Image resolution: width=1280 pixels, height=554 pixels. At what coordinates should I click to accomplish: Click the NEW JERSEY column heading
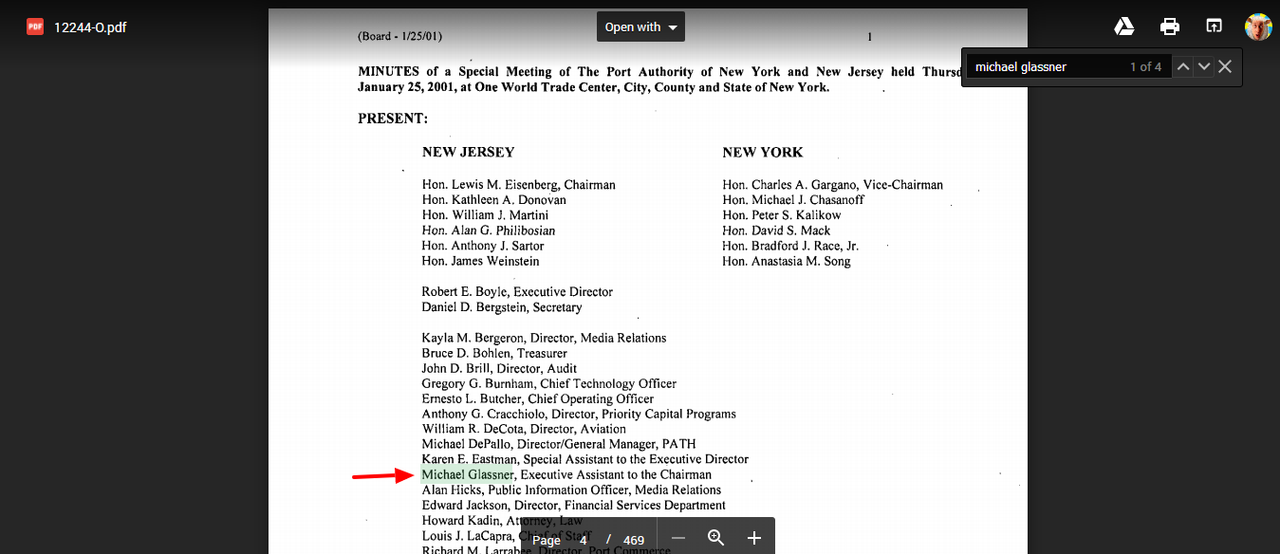tap(468, 152)
